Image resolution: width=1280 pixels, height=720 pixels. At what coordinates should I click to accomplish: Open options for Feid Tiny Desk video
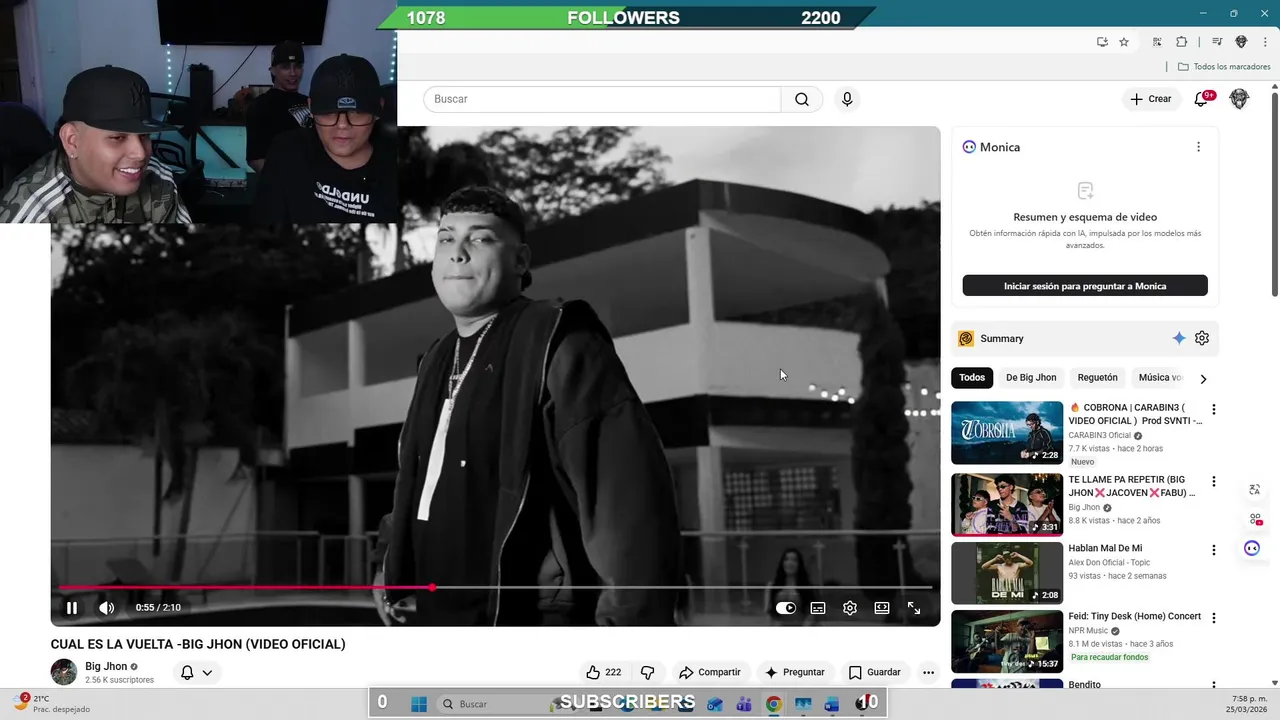[x=1214, y=618]
